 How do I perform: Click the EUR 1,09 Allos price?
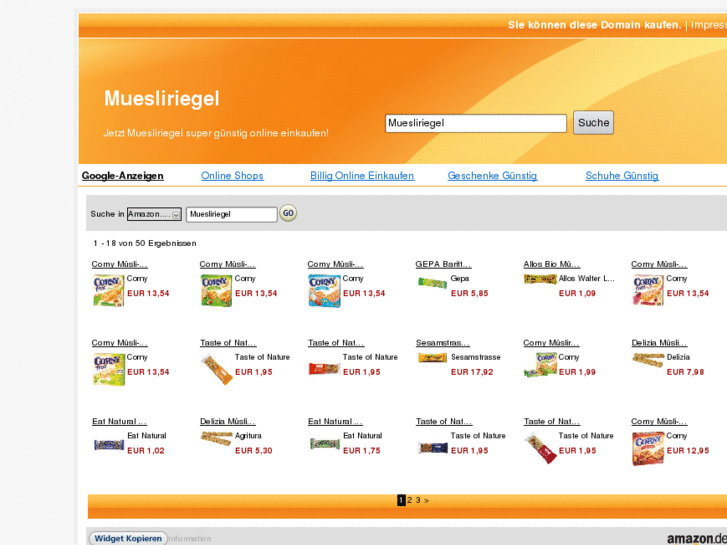tap(577, 293)
